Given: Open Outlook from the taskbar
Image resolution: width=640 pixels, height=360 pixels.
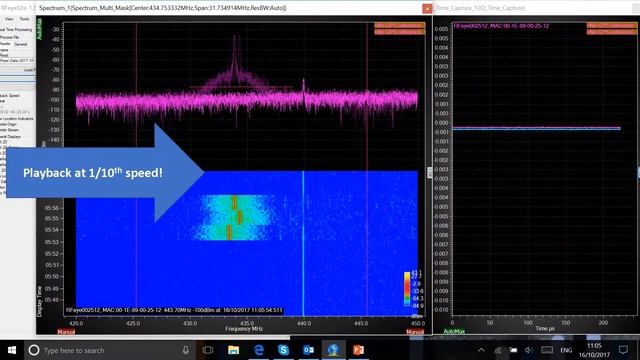Looking at the screenshot, I should coord(308,350).
